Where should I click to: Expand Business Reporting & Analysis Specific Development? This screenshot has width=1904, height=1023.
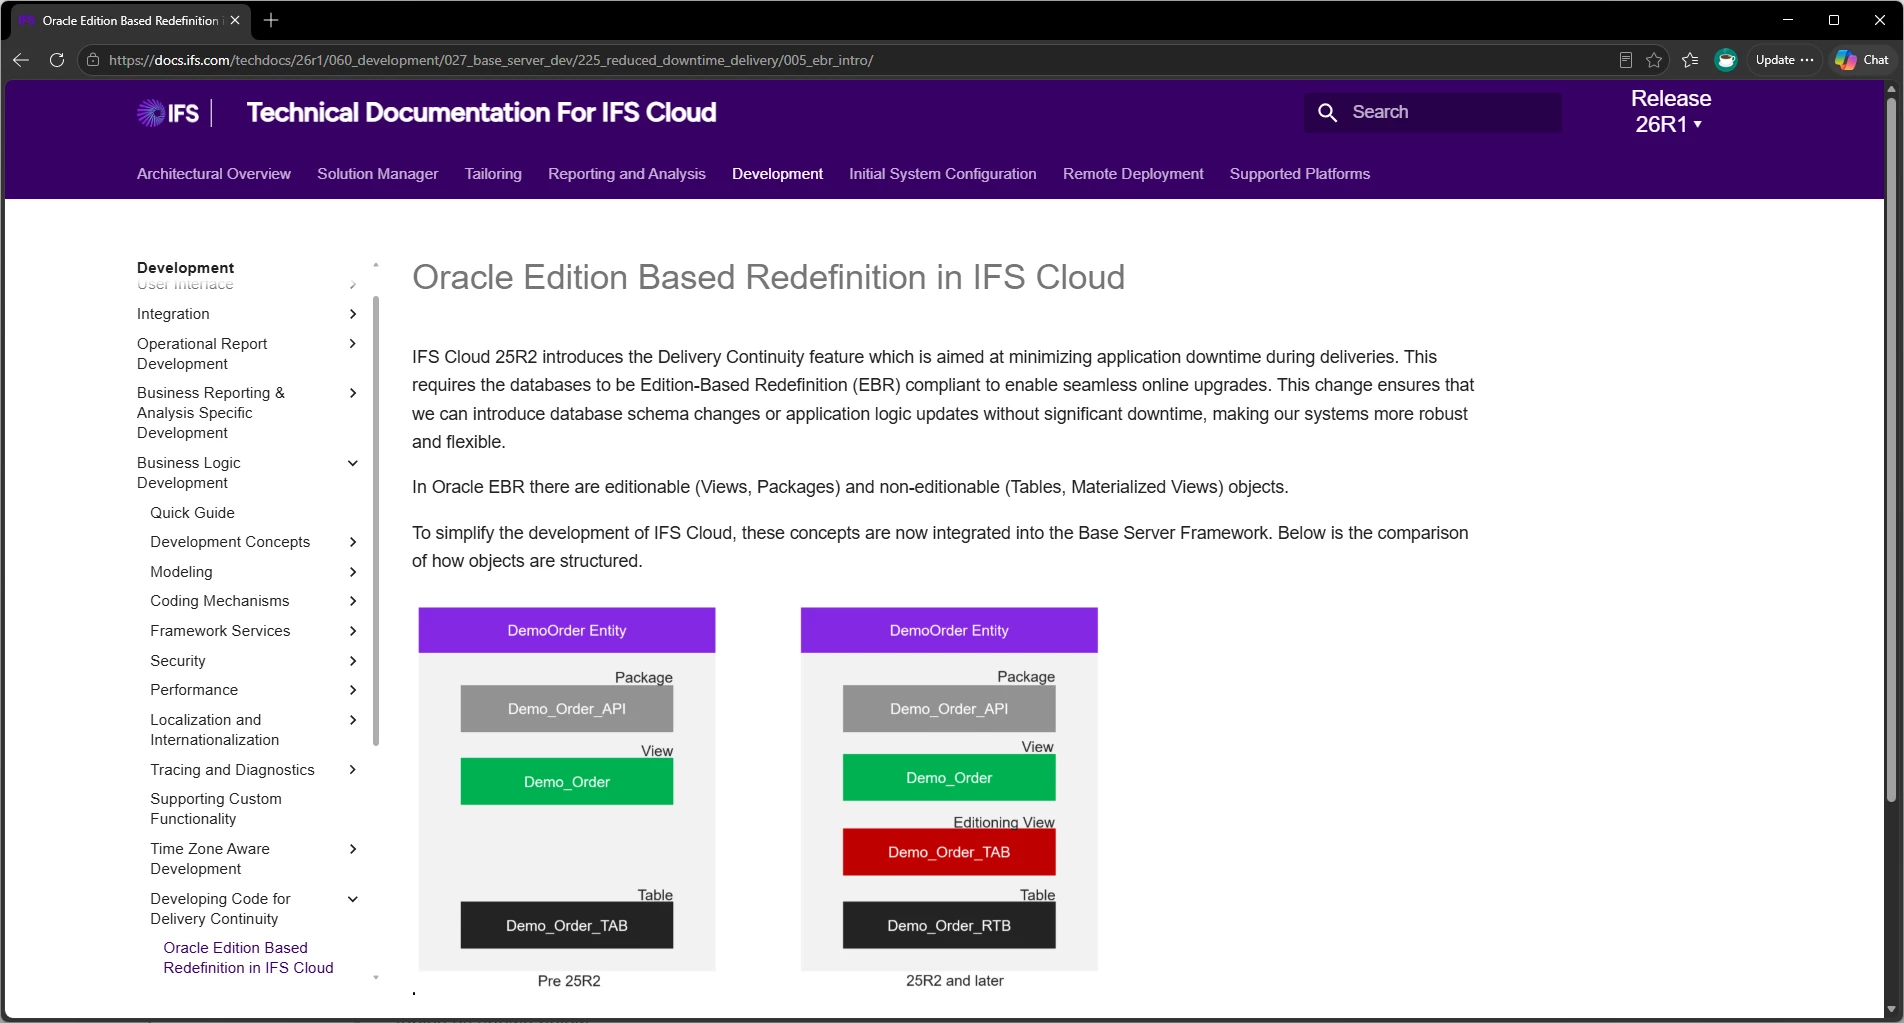tap(352, 393)
